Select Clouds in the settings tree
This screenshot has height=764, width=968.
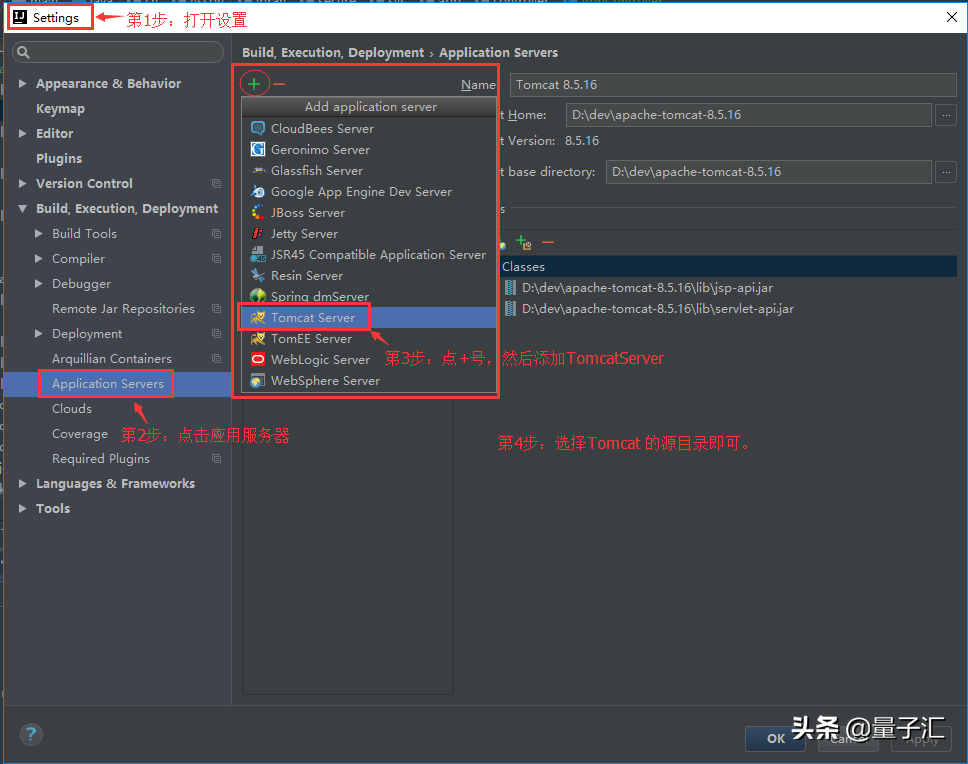click(71, 408)
